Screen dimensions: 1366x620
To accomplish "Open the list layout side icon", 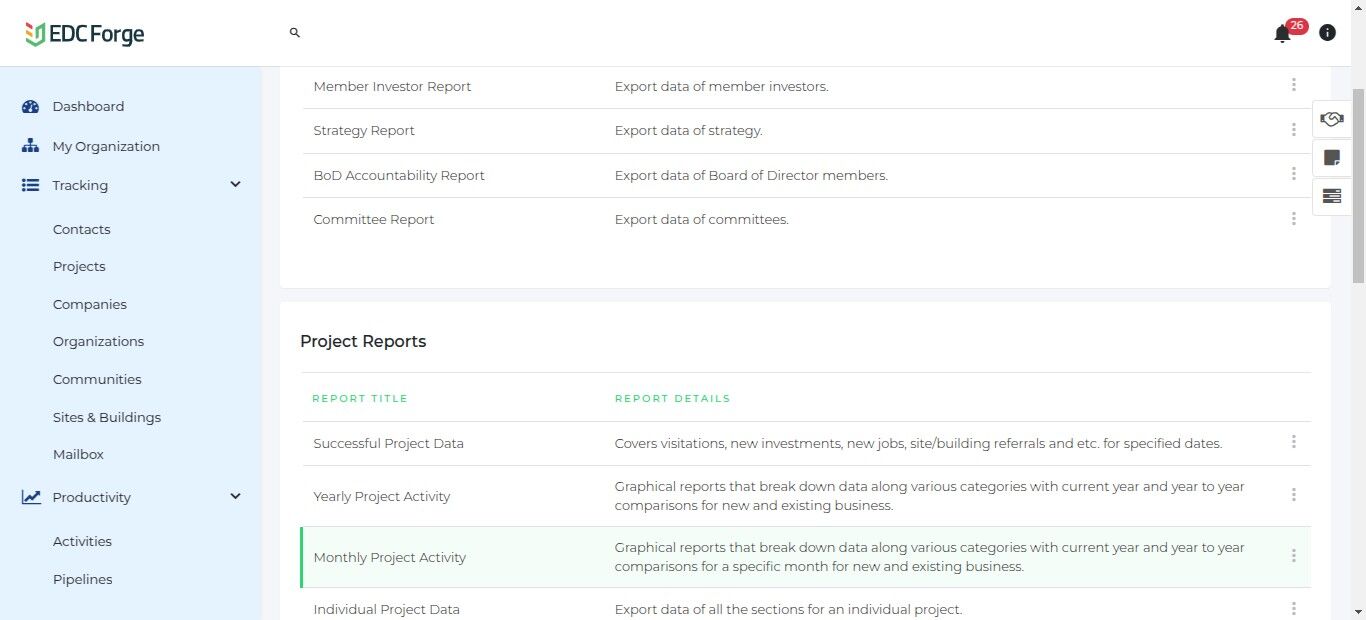I will [x=1331, y=196].
